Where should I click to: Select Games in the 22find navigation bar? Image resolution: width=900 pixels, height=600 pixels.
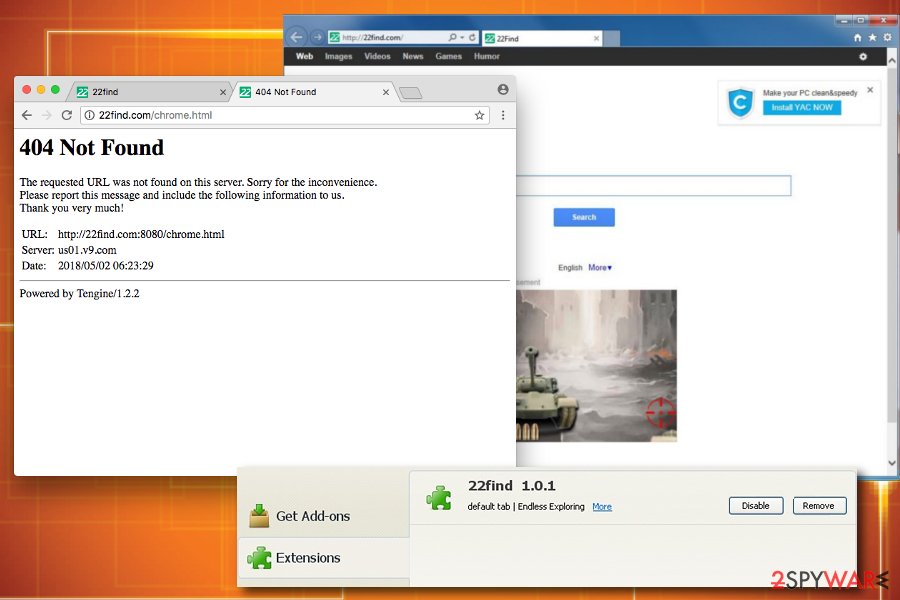coord(448,56)
